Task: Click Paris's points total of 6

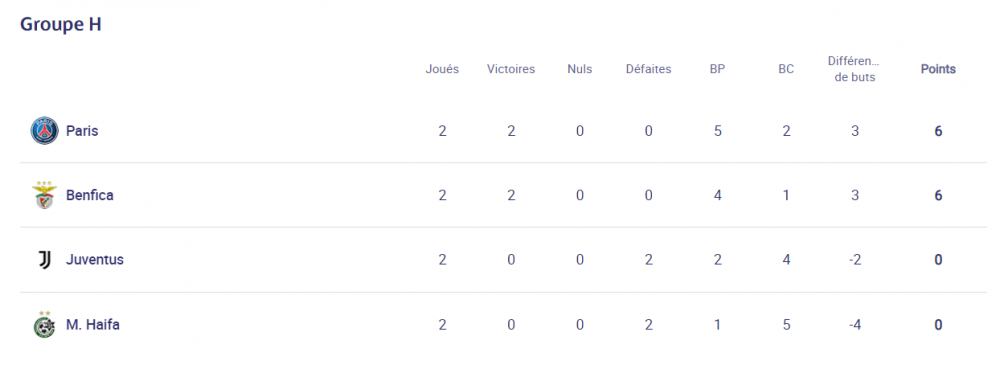Action: tap(938, 131)
